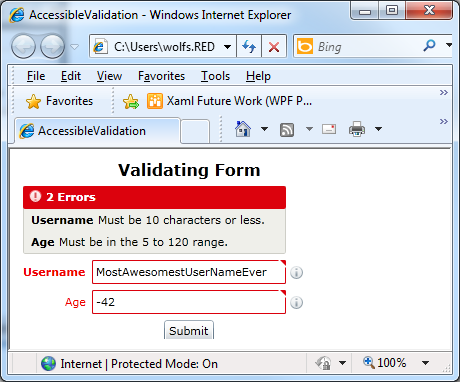Select the AccessibleValidation tab
Viewport: 460px width, 382px height.
pyautogui.click(x=97, y=131)
